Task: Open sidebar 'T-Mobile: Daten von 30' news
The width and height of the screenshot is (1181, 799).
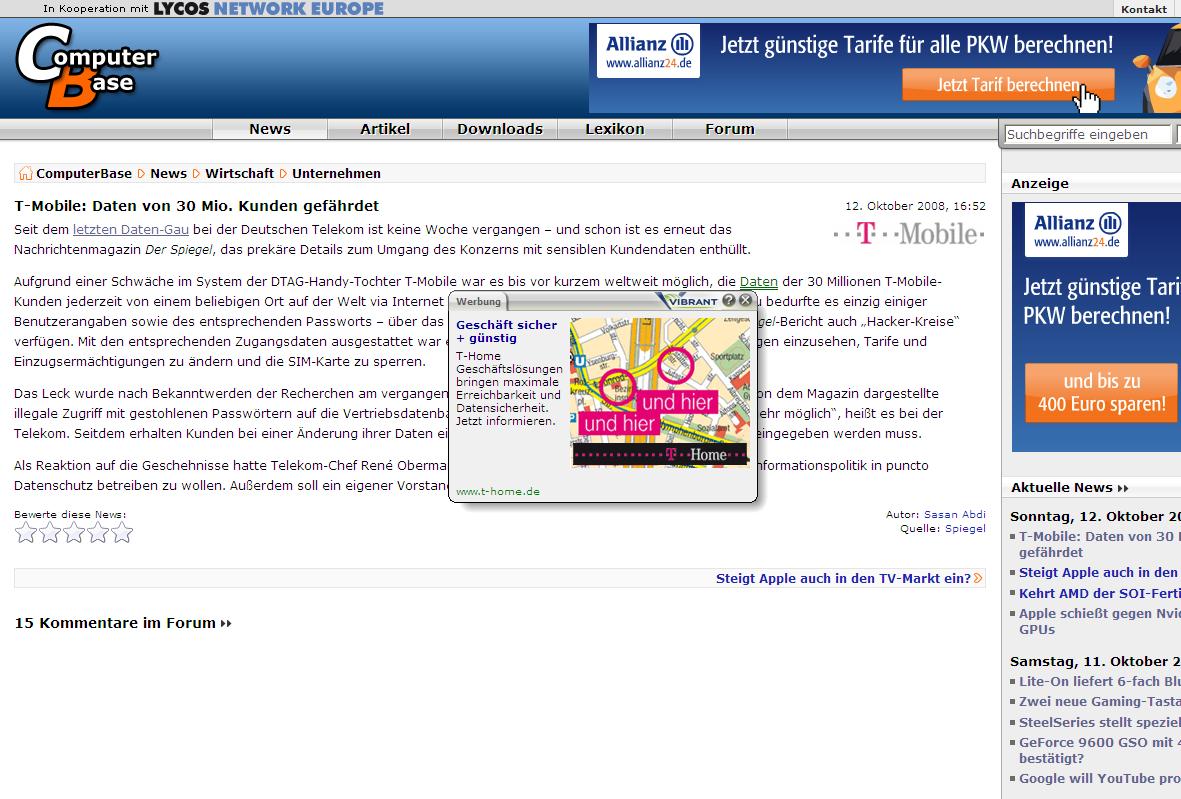Action: pyautogui.click(x=1100, y=544)
